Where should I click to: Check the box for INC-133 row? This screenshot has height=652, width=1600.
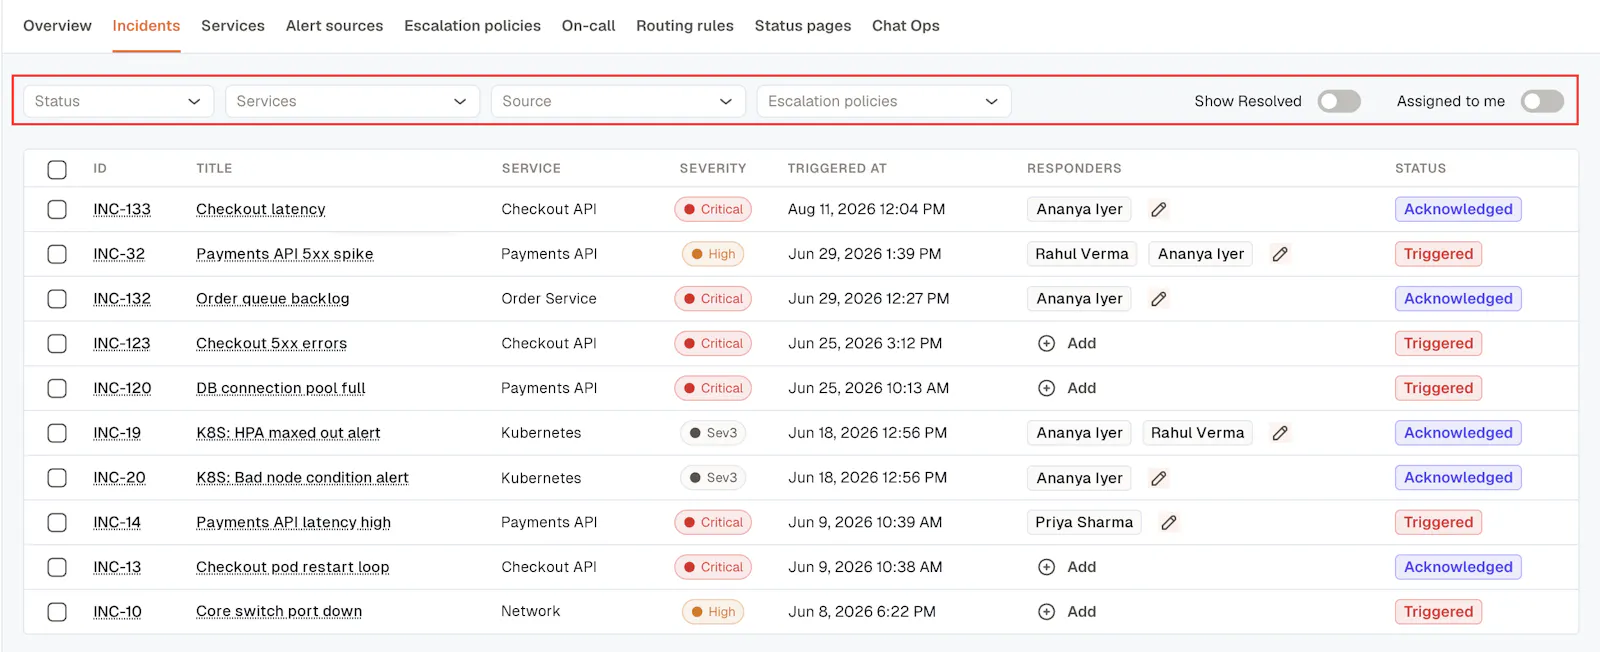pos(57,209)
